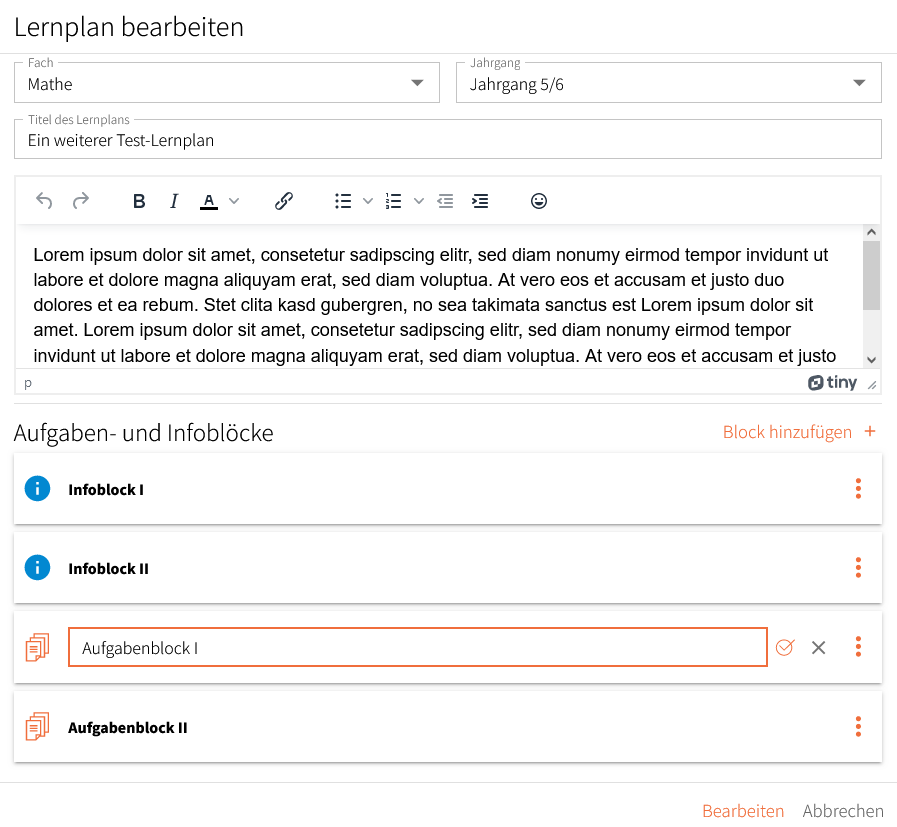The image size is (897, 827).
Task: Undo the last editor change
Action: click(44, 201)
